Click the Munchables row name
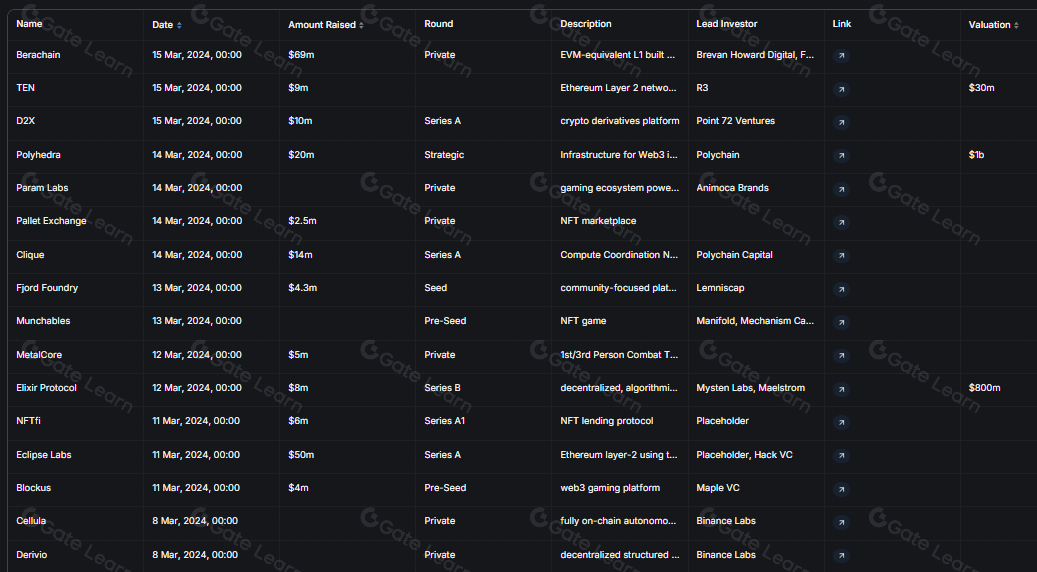Image resolution: width=1037 pixels, height=572 pixels. pos(43,321)
